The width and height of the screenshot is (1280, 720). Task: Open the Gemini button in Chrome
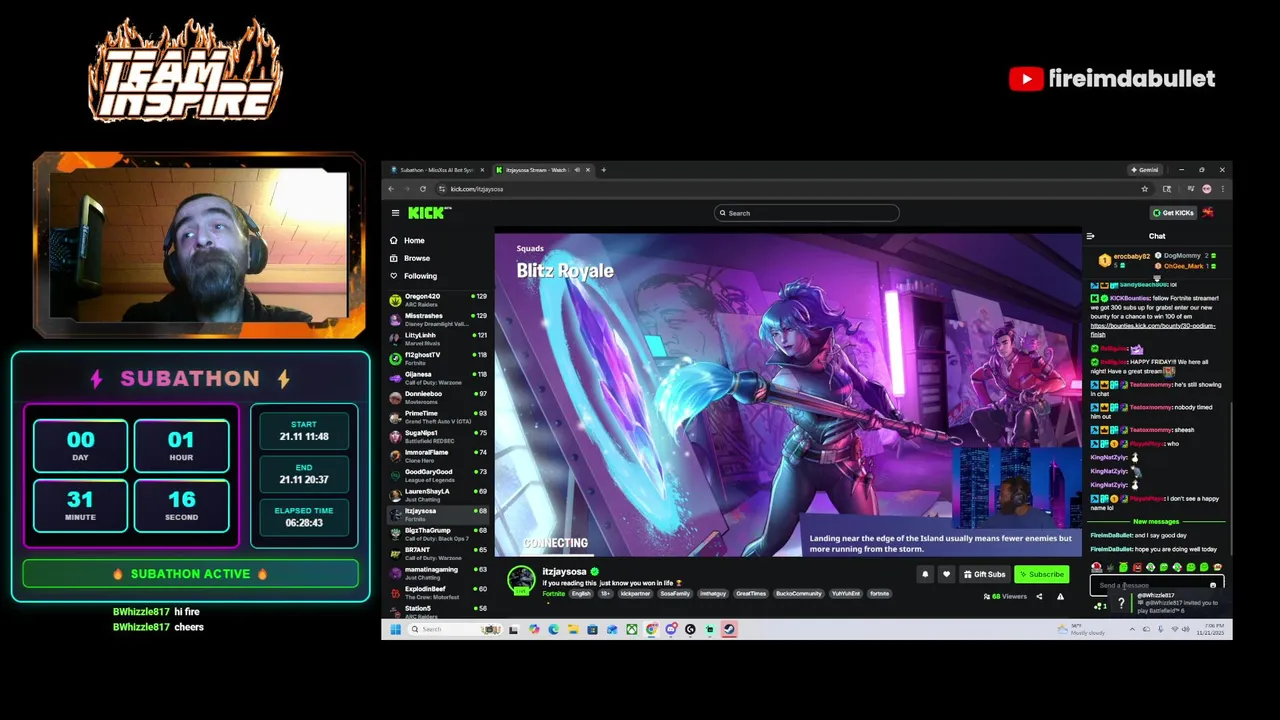point(1144,170)
